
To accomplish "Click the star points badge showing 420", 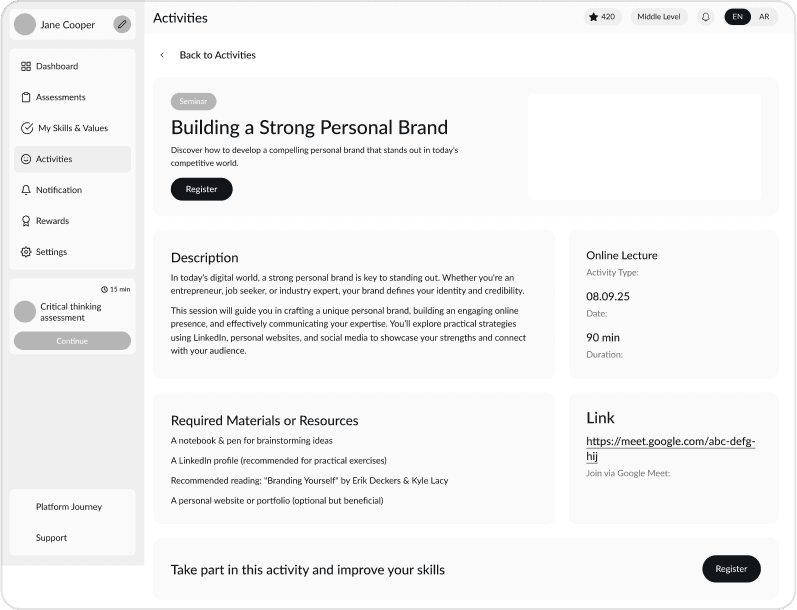I will coord(602,17).
